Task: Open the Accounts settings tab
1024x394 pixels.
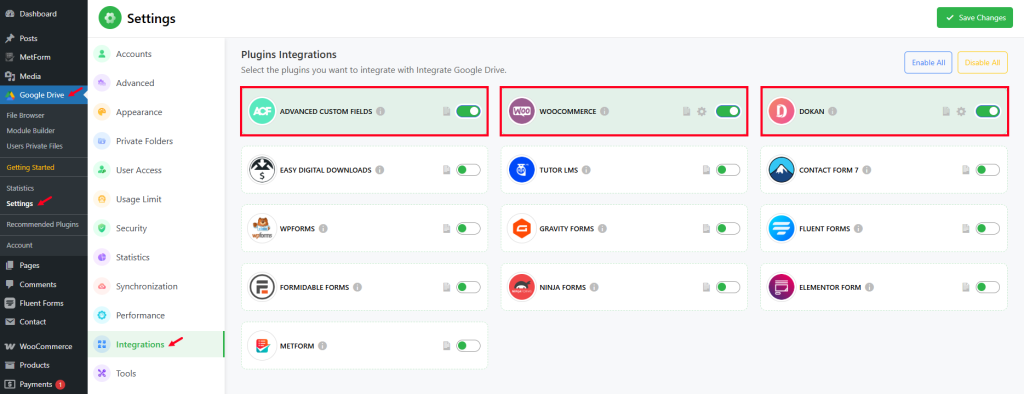Action: 156,54
